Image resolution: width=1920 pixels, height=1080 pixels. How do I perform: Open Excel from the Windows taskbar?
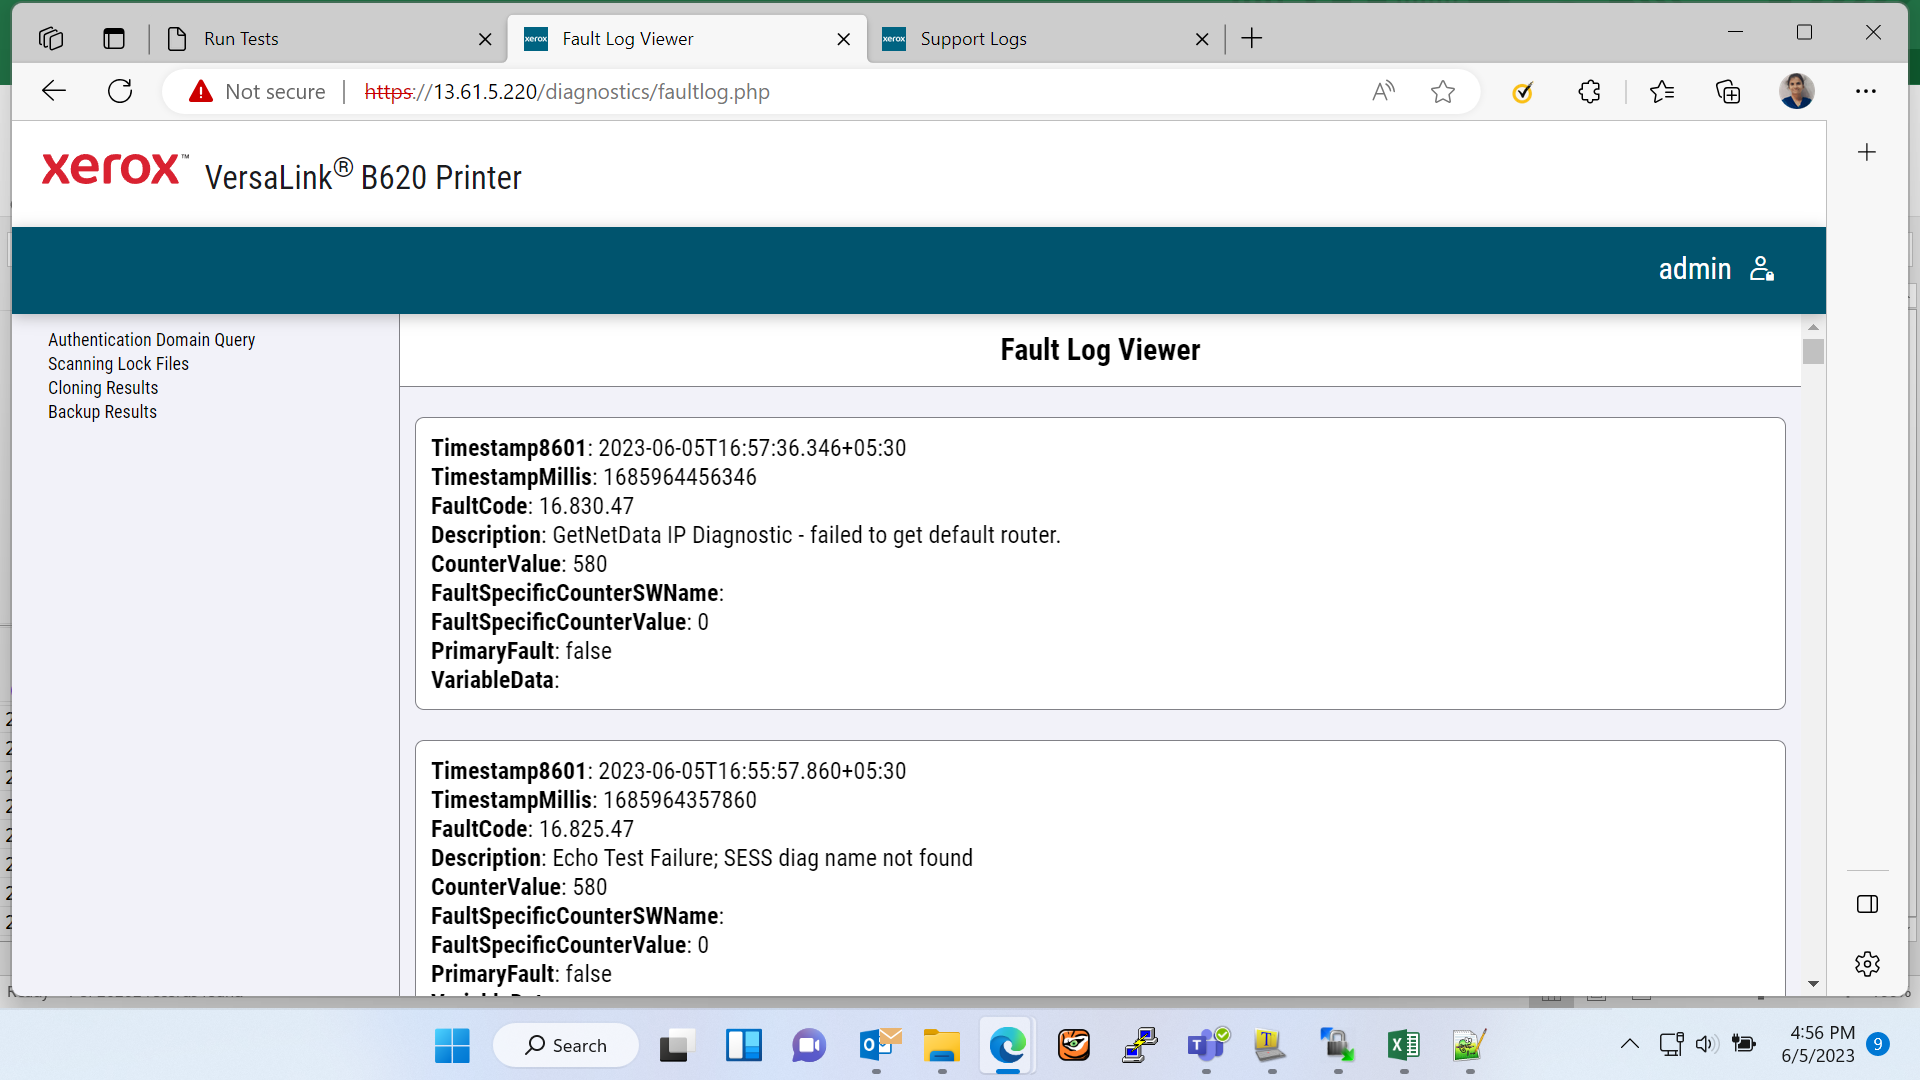(1403, 1046)
